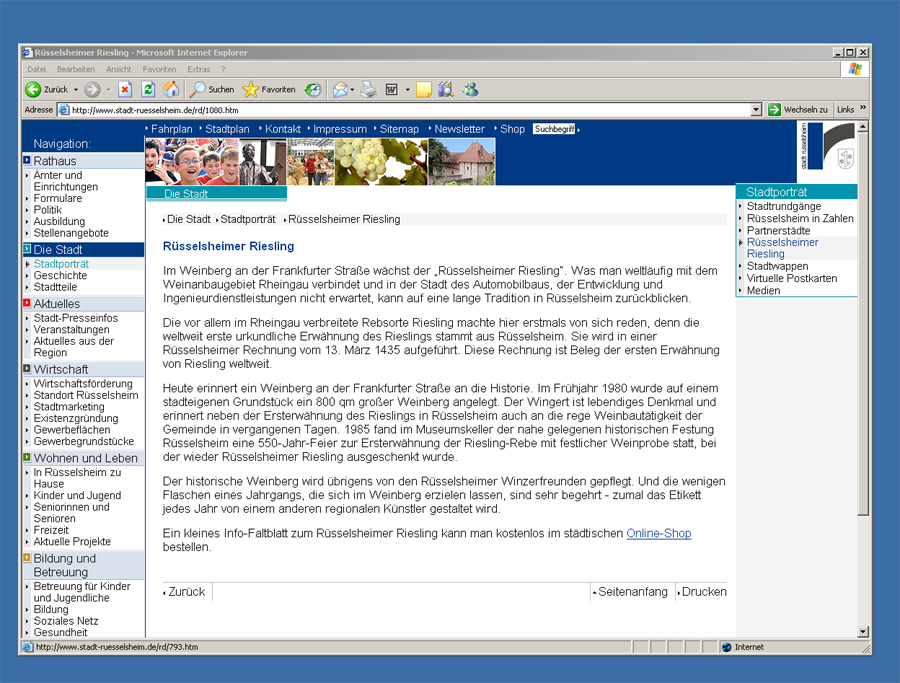
Task: Go to Home page icon
Action: click(x=170, y=90)
